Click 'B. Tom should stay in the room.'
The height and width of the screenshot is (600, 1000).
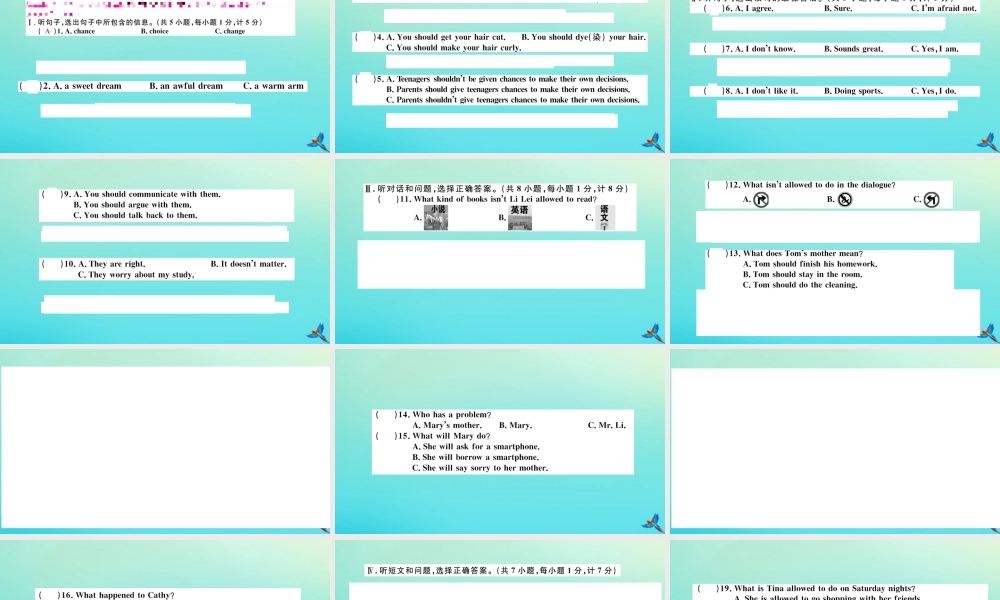(802, 275)
